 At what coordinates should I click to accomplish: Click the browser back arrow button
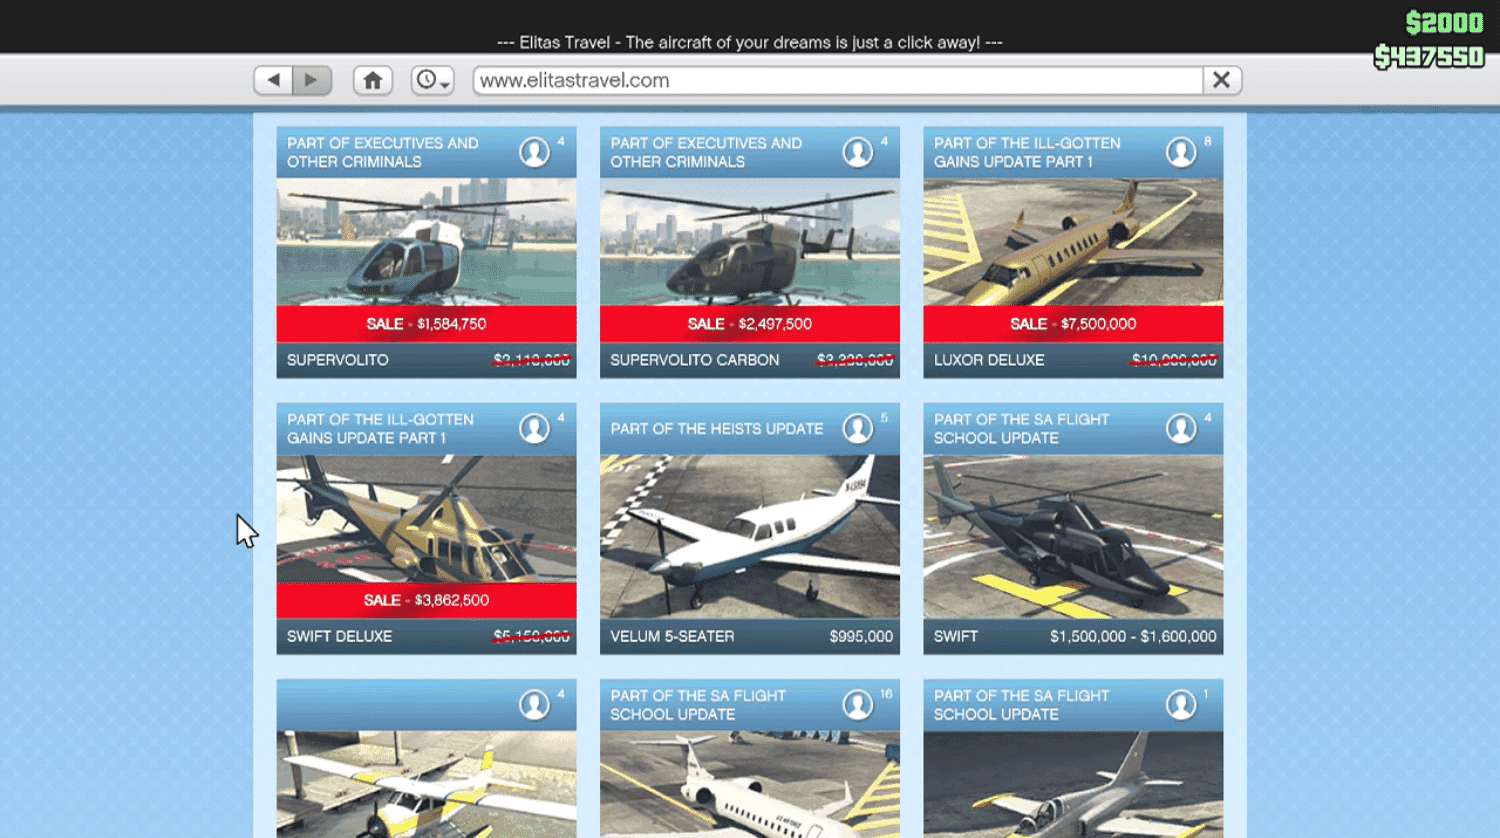point(273,80)
